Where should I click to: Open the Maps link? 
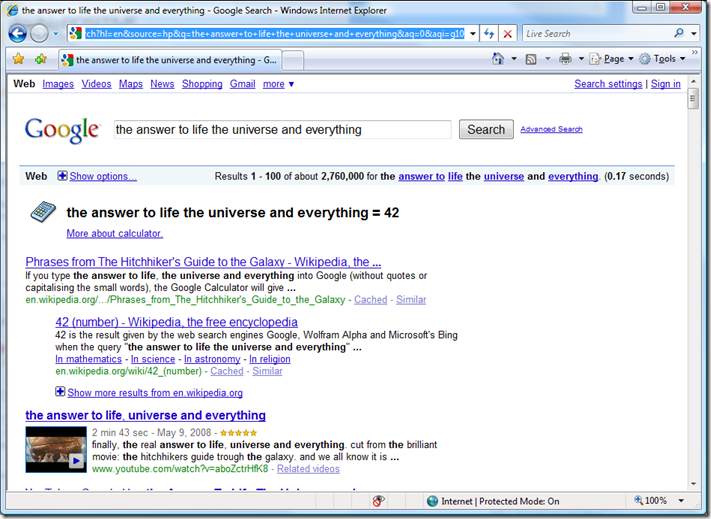pyautogui.click(x=131, y=84)
